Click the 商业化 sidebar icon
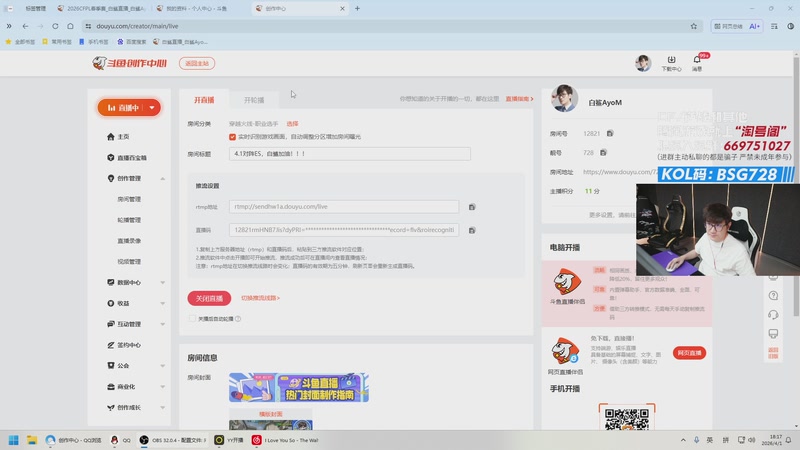The width and height of the screenshot is (800, 450). pyautogui.click(x=111, y=386)
